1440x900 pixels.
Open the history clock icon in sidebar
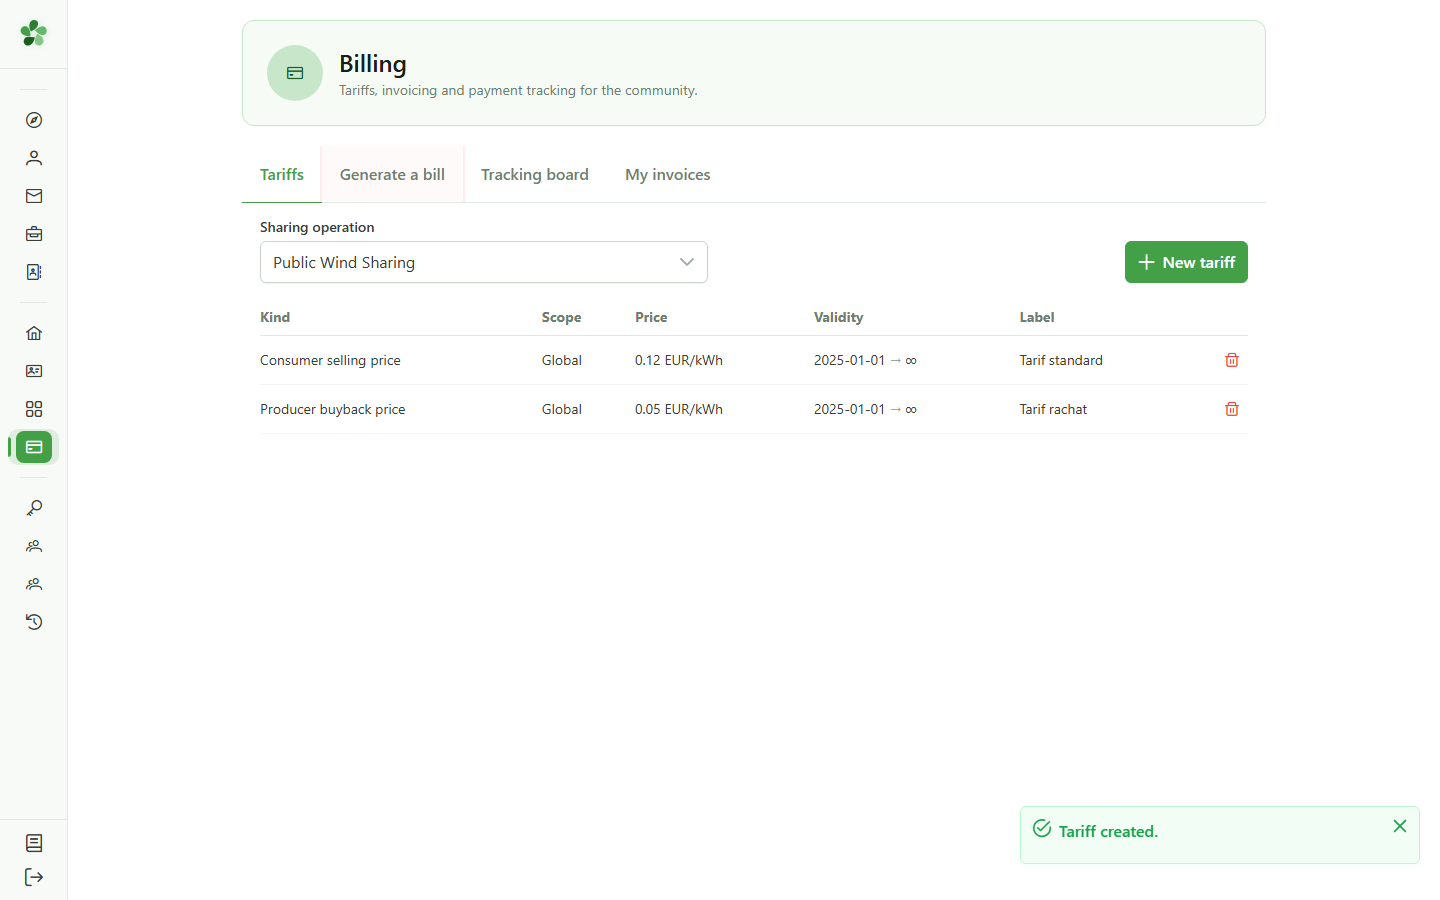[x=34, y=622]
